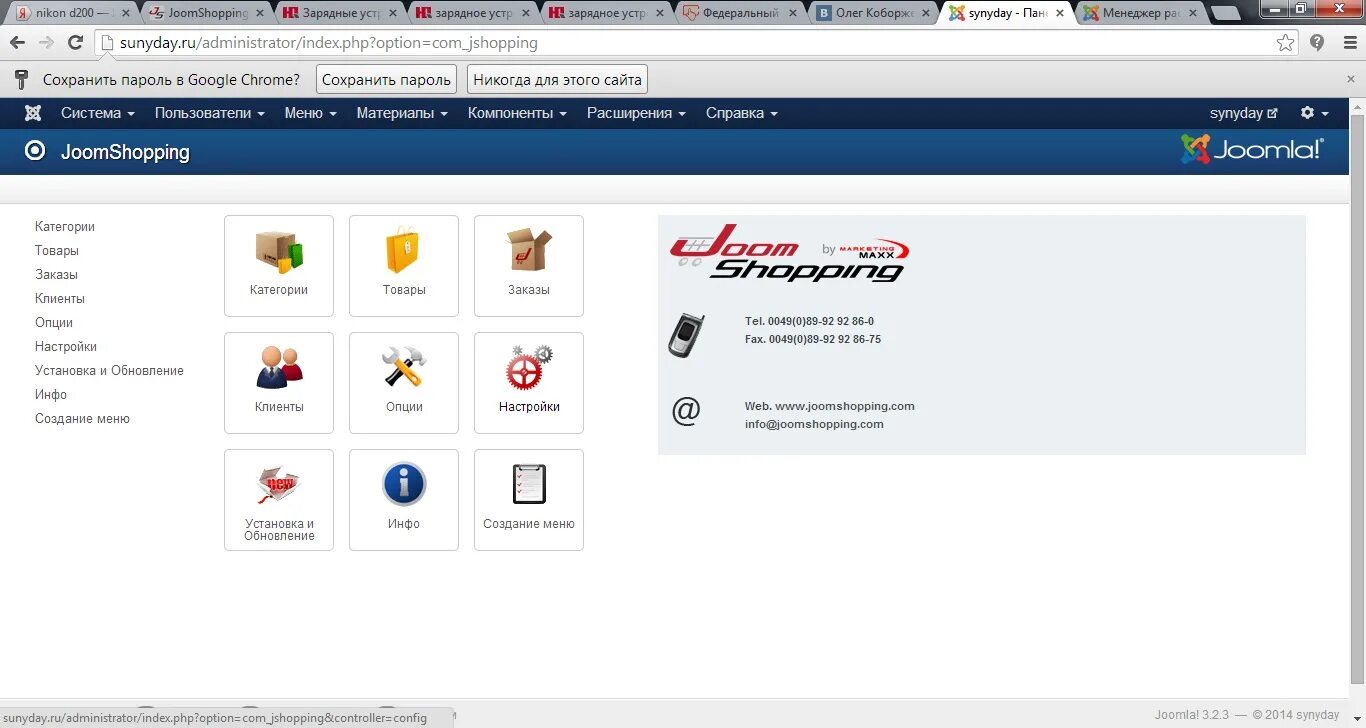
Task: Reload the page with refresh icon
Action: [75, 43]
